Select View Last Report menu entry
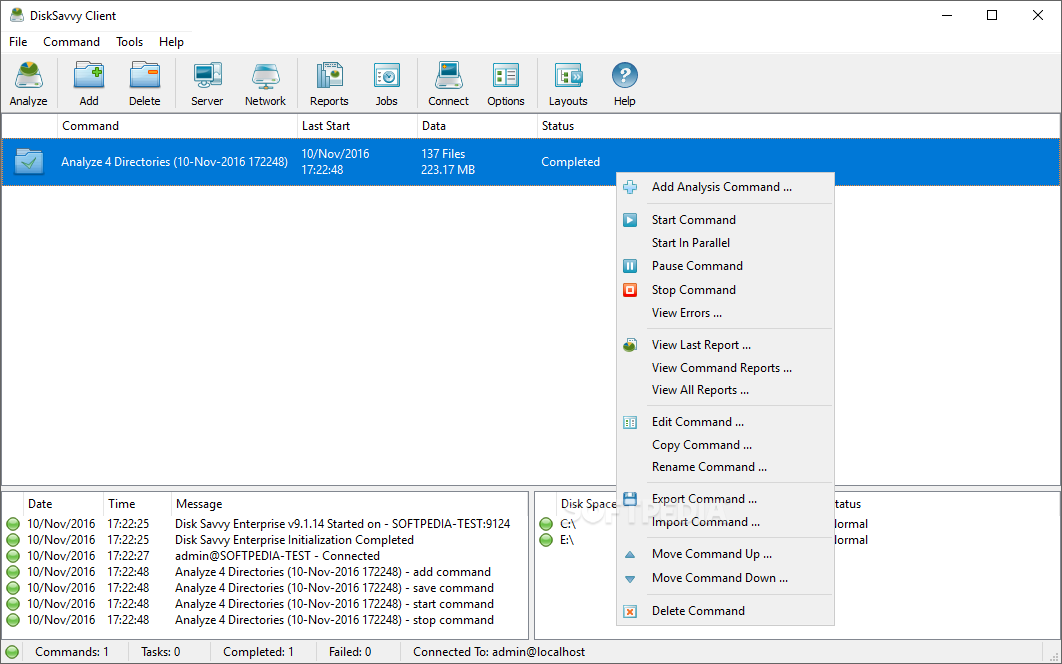This screenshot has height=664, width=1062. click(x=725, y=345)
